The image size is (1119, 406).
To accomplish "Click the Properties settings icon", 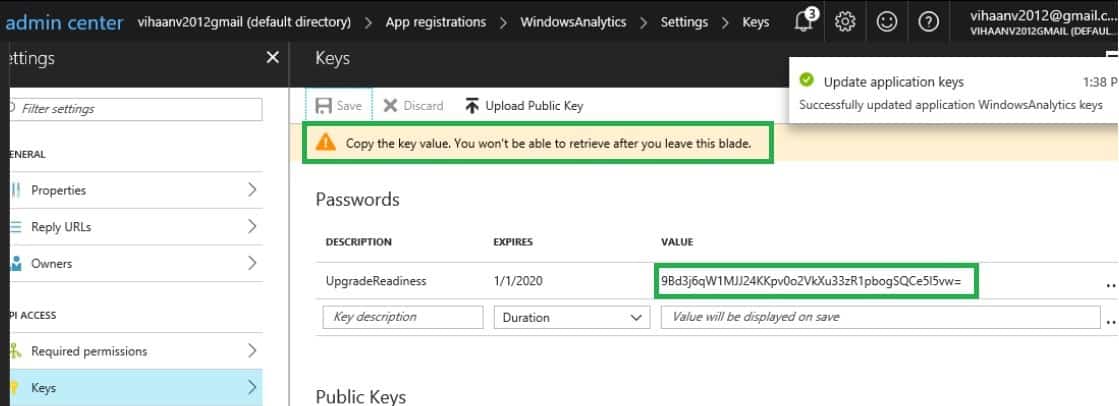I will tap(16, 191).
